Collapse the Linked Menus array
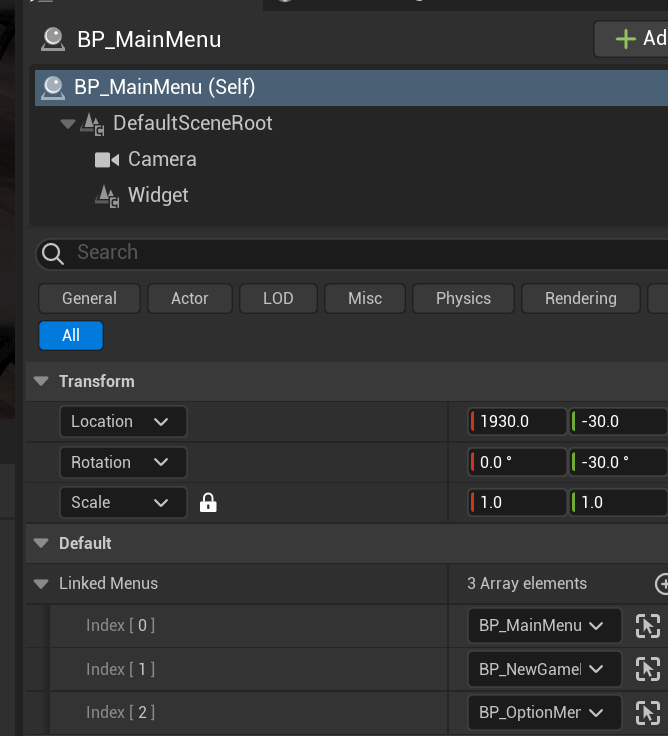Screen dimensions: 668x736 point(41,584)
